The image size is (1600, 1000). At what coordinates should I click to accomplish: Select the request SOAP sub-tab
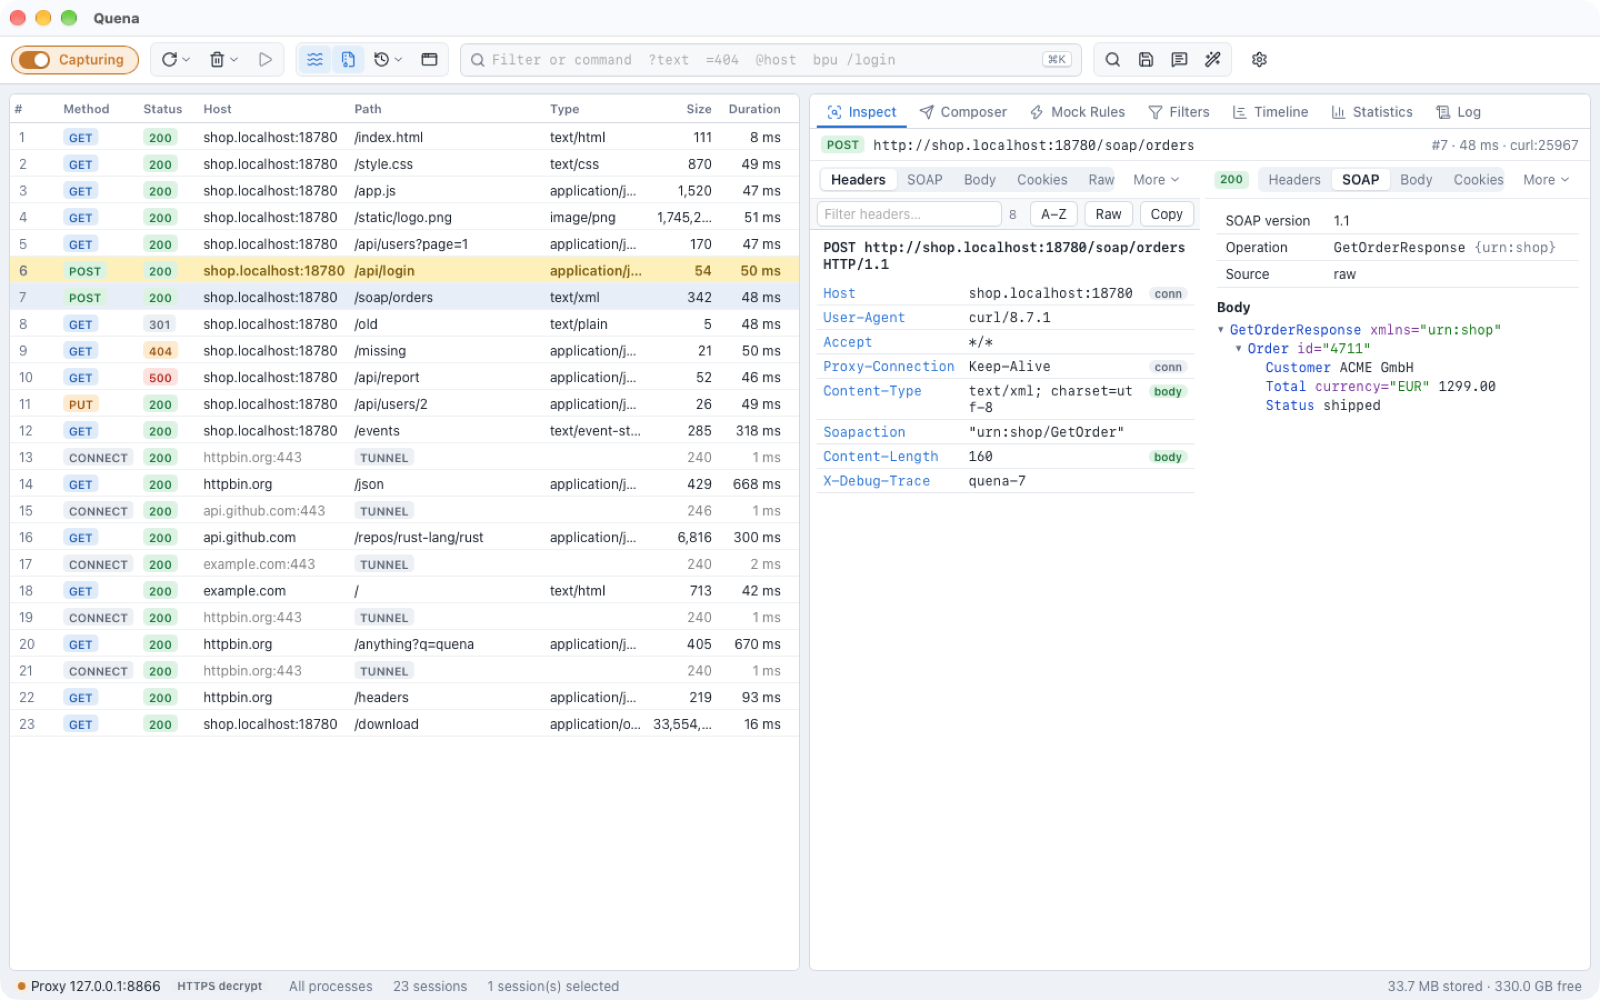925,180
